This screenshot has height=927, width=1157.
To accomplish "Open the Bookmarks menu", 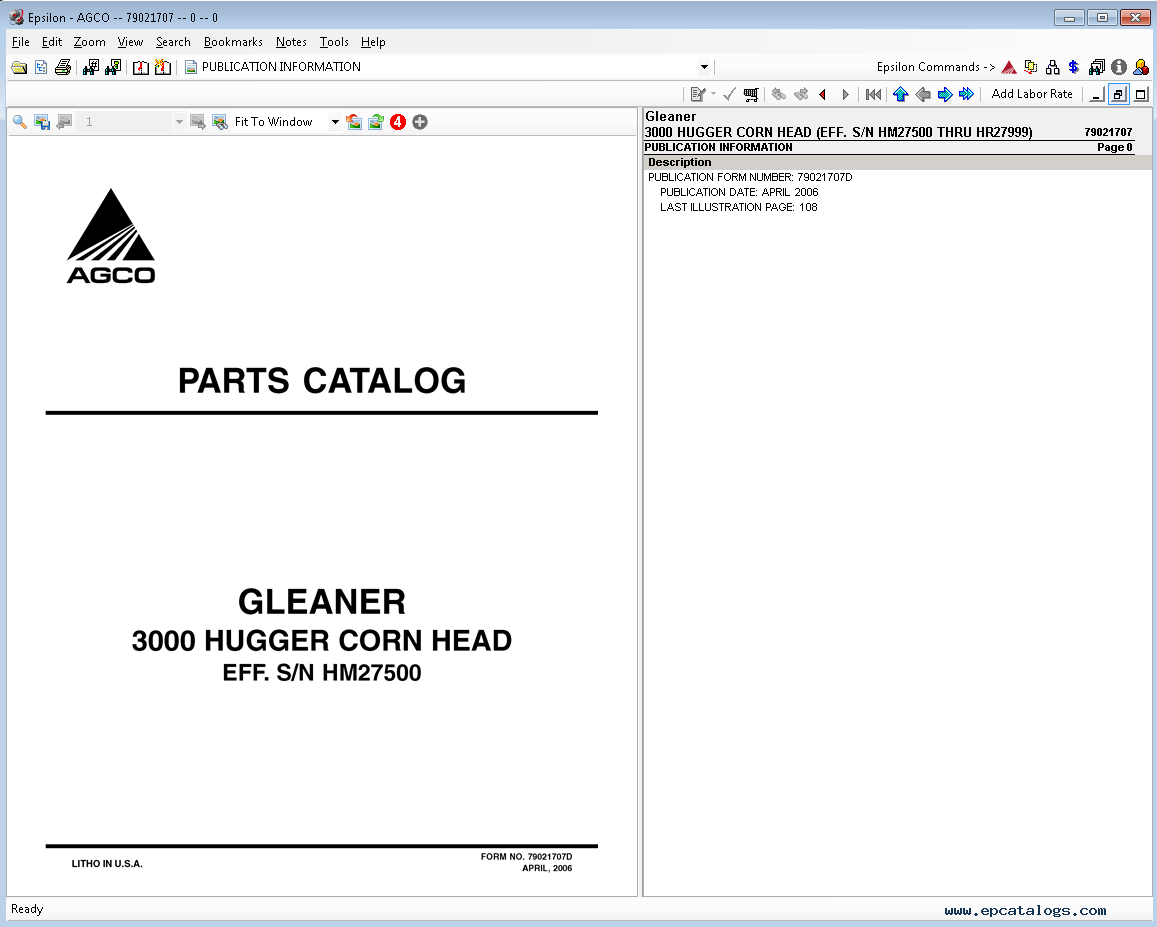I will tap(233, 42).
